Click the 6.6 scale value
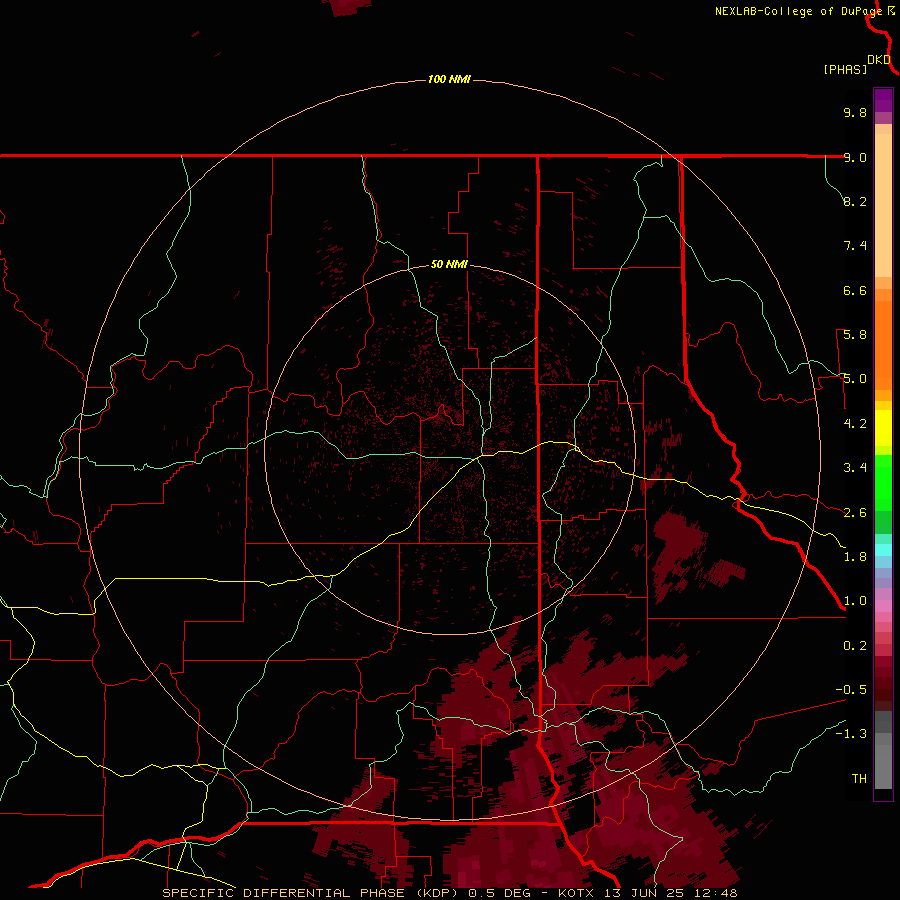 click(x=855, y=290)
